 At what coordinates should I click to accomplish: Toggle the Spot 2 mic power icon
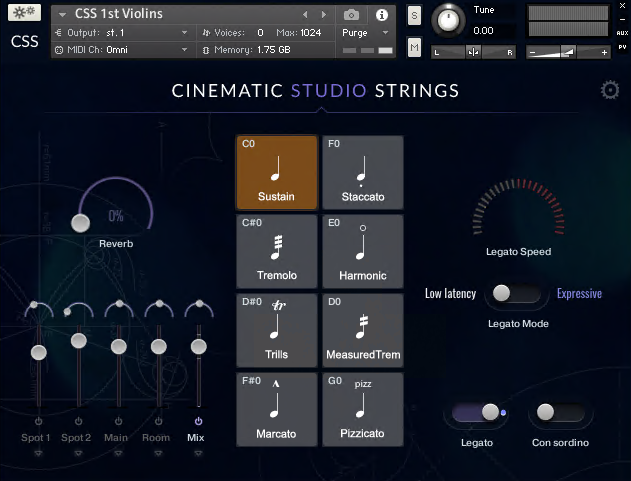click(x=78, y=421)
